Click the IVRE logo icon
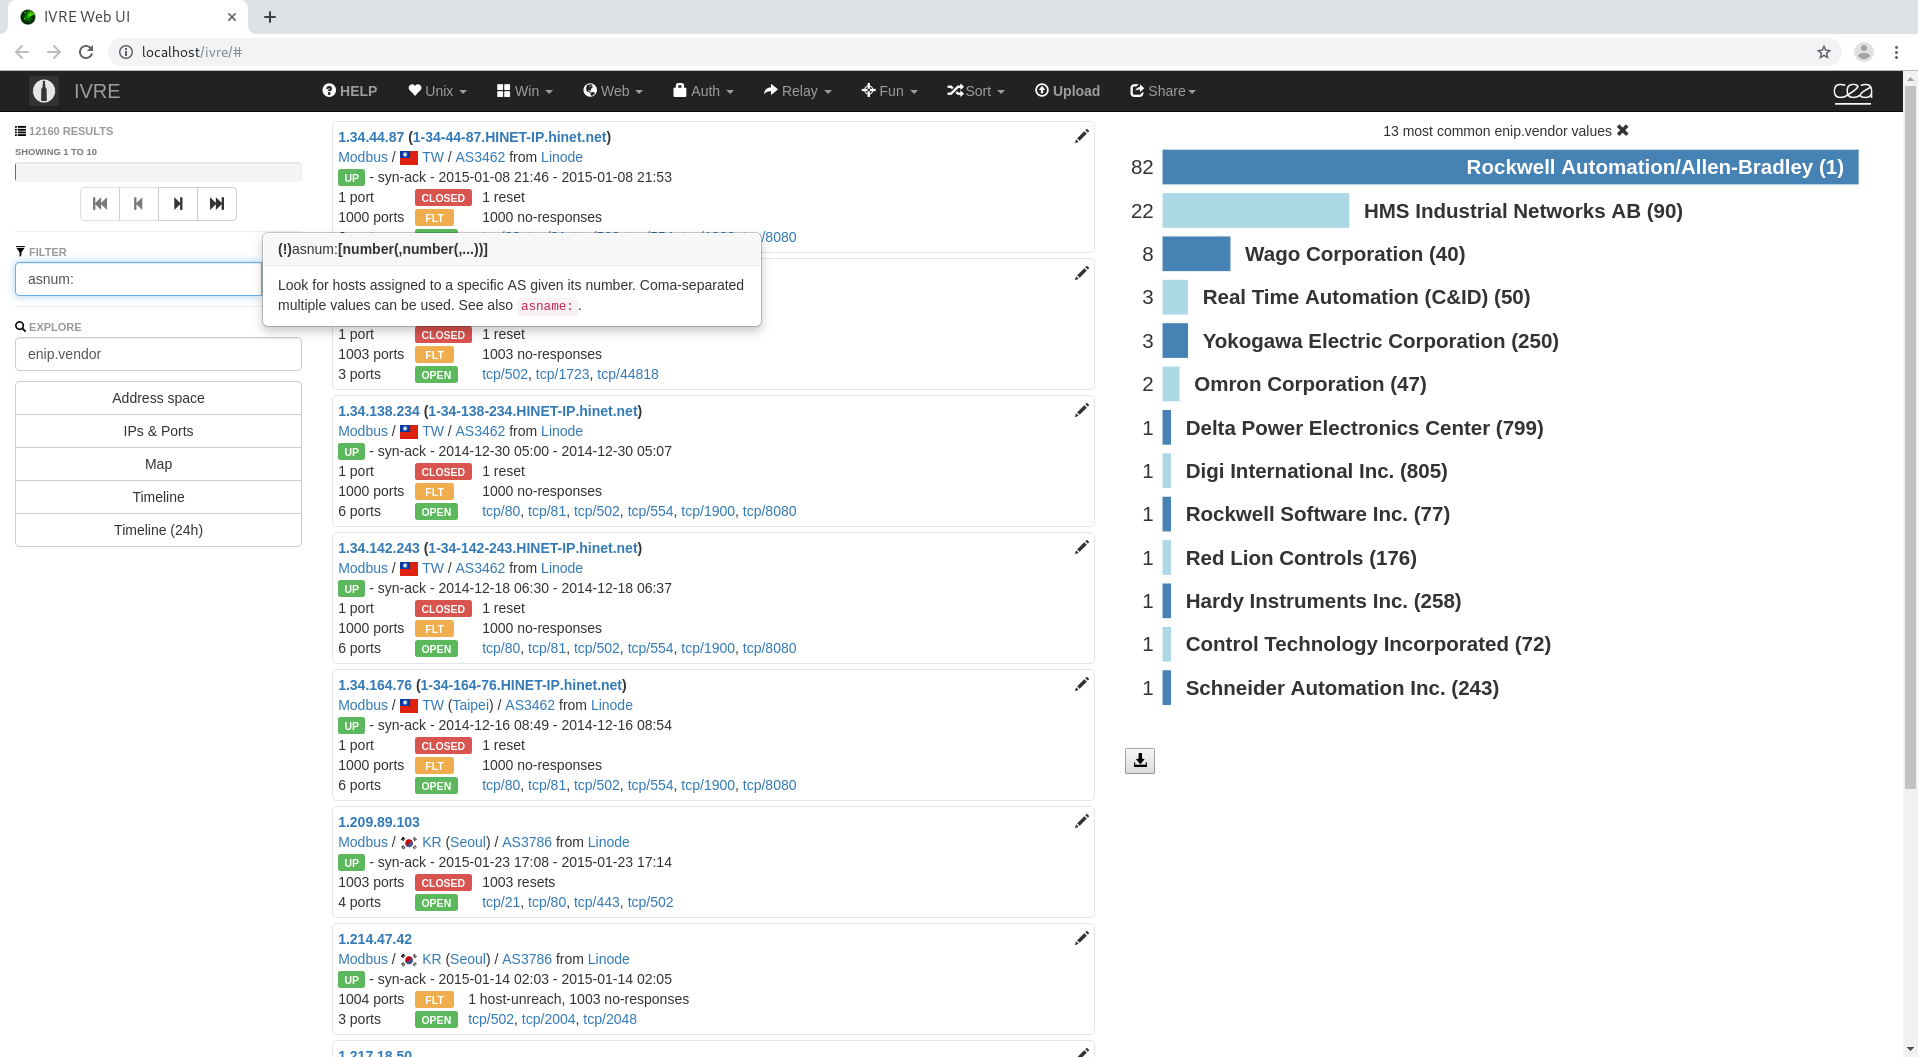 tap(43, 91)
